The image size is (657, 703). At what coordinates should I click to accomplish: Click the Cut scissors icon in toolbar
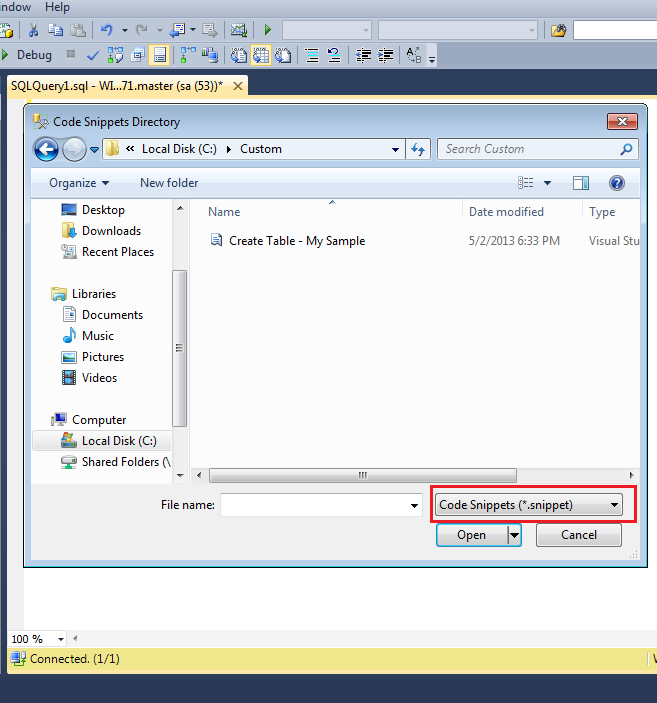pyautogui.click(x=34, y=30)
